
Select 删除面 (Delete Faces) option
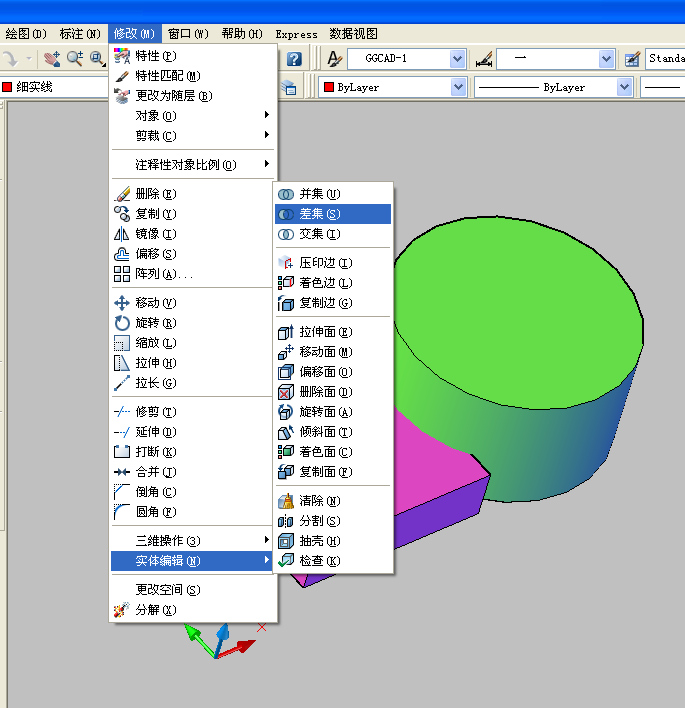[333, 392]
